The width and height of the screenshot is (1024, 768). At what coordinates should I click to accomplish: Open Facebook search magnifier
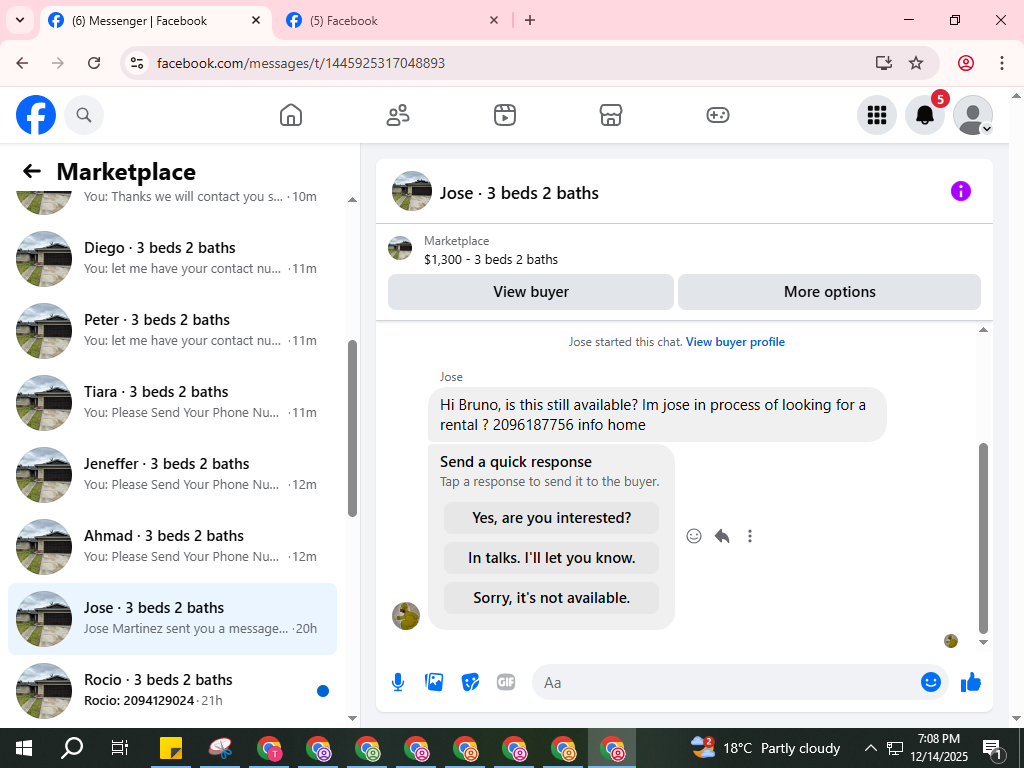(x=84, y=115)
